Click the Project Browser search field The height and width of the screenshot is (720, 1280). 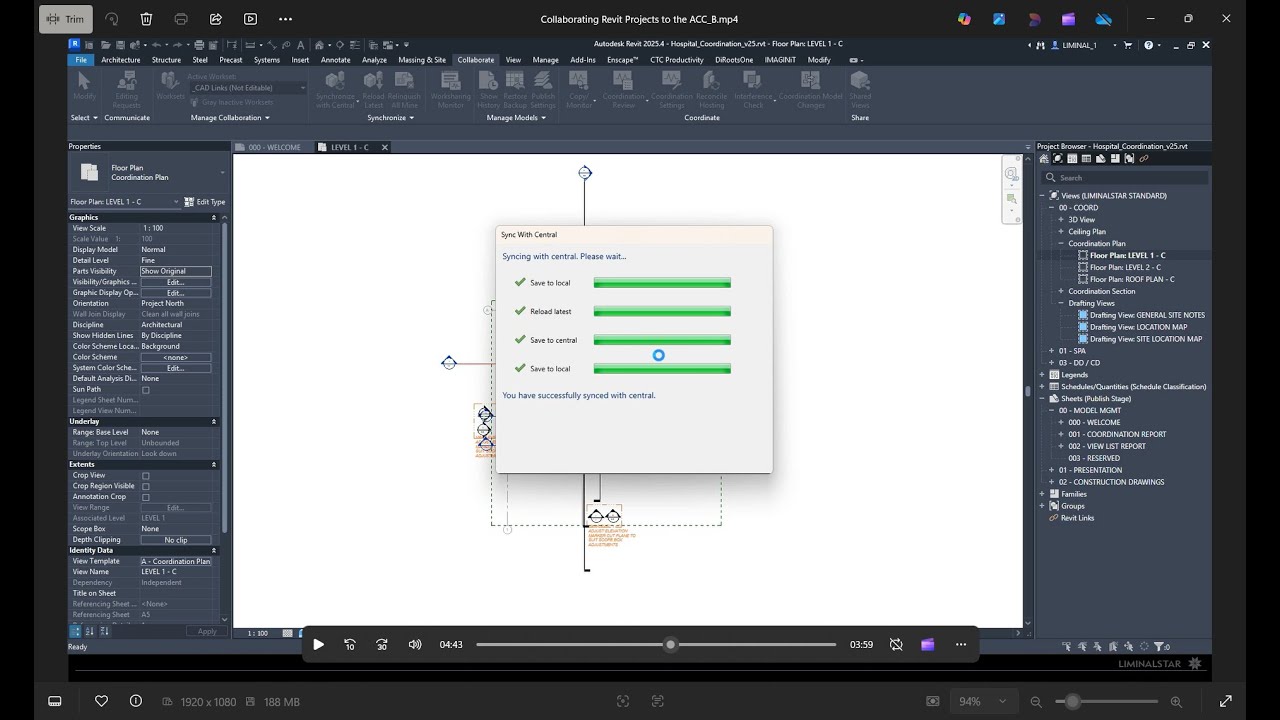tap(1124, 178)
